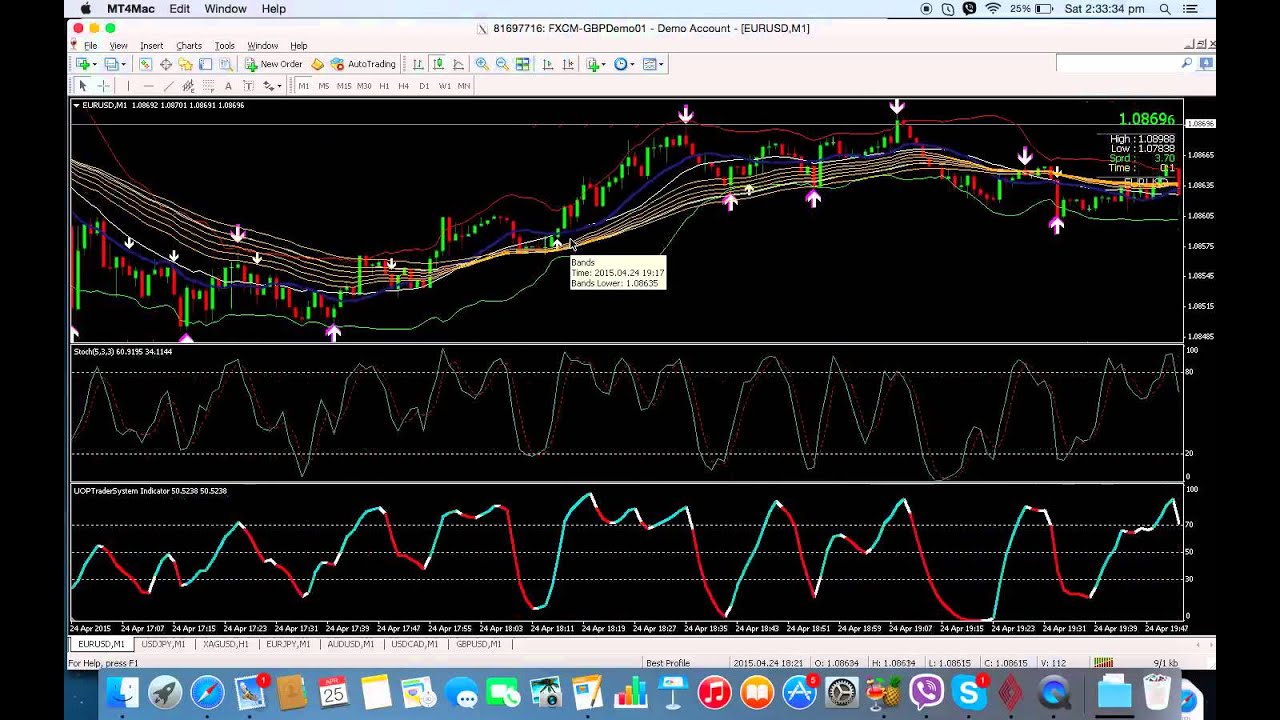This screenshot has height=720, width=1280.
Task: Select the standard arrow cursor
Action: pyautogui.click(x=83, y=86)
